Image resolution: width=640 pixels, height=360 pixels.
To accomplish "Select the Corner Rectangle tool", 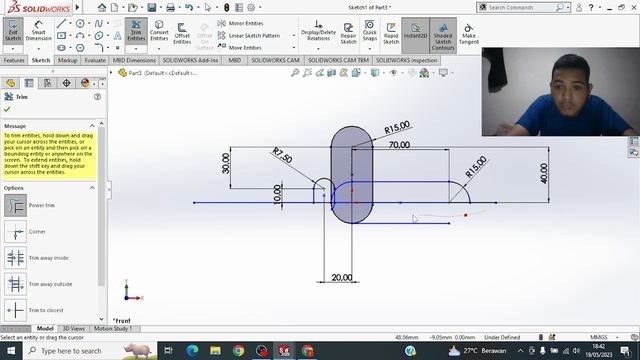I will pyautogui.click(x=61, y=36).
